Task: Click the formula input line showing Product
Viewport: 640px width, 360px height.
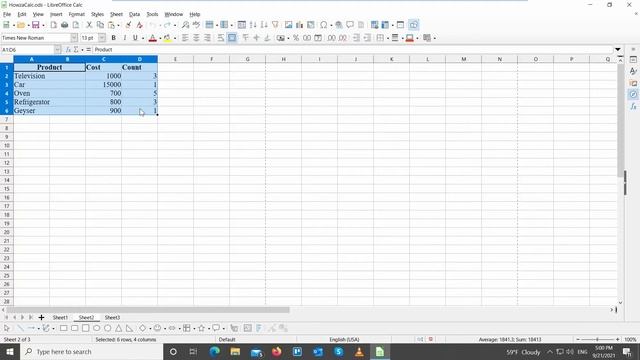Action: 353,49
